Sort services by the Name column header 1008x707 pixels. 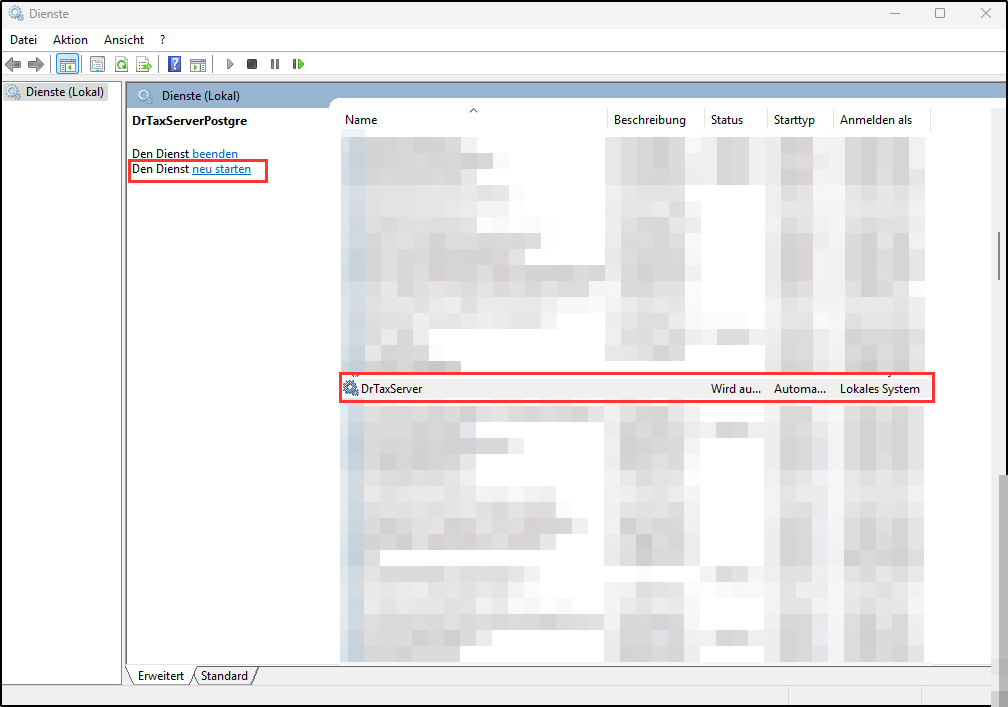pyautogui.click(x=474, y=120)
